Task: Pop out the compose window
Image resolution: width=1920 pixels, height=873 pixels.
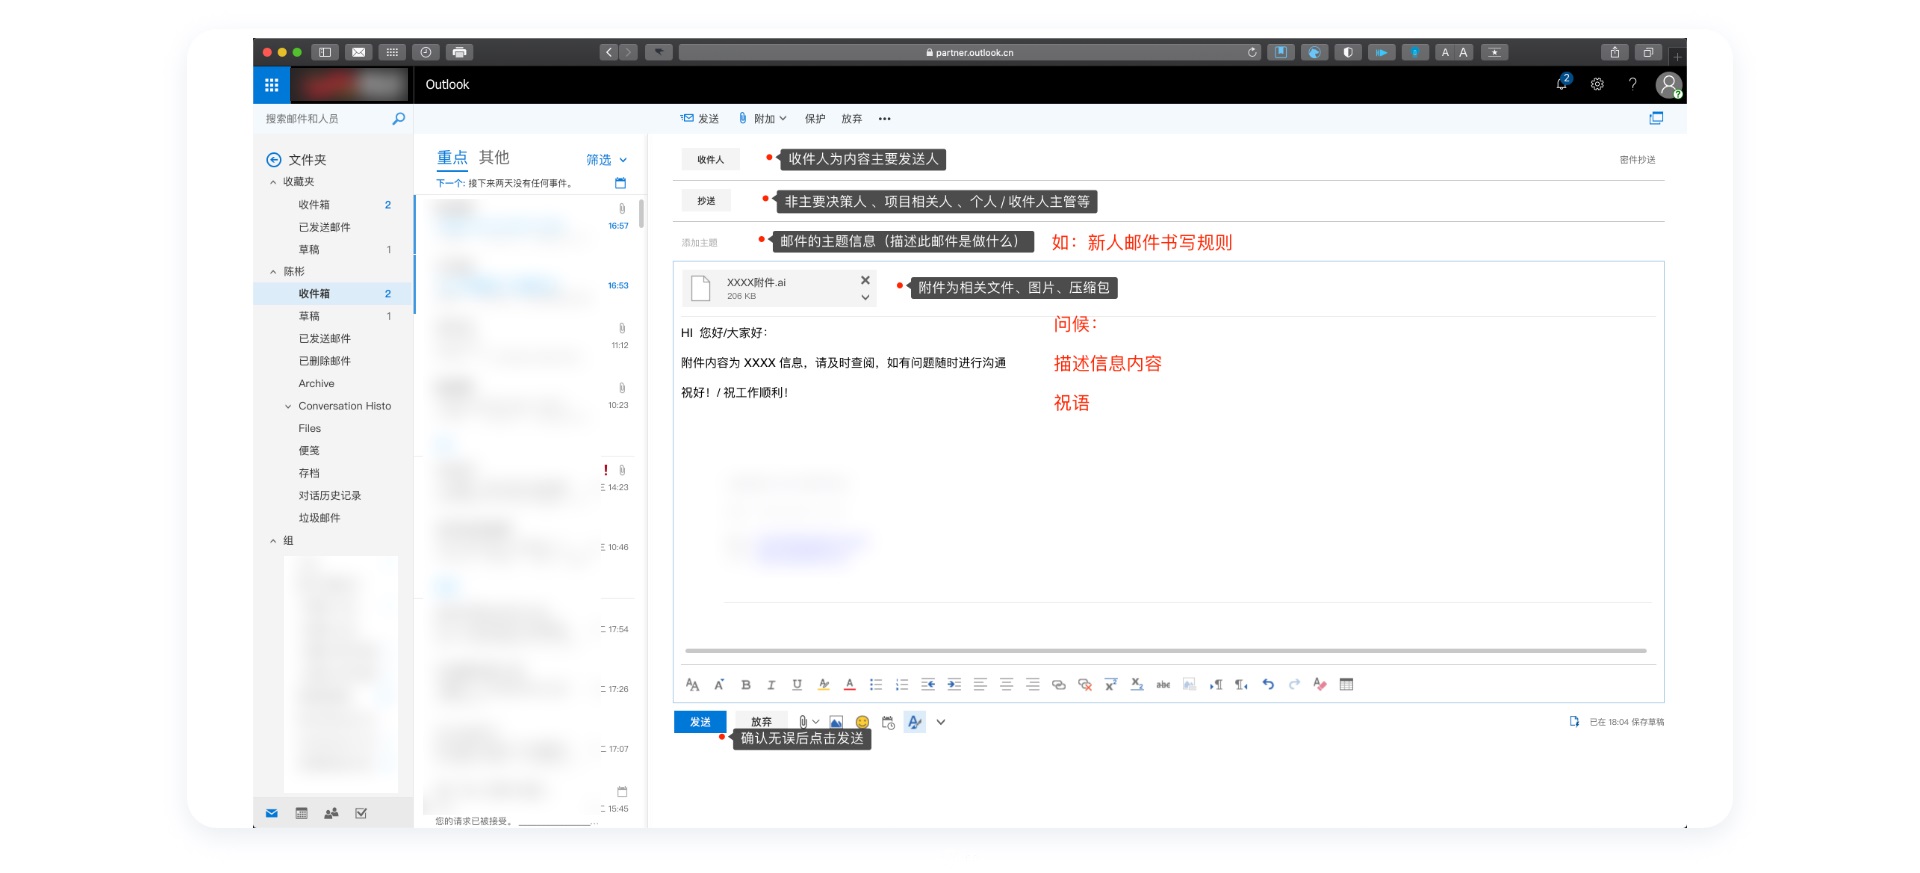Action: coord(1656,118)
